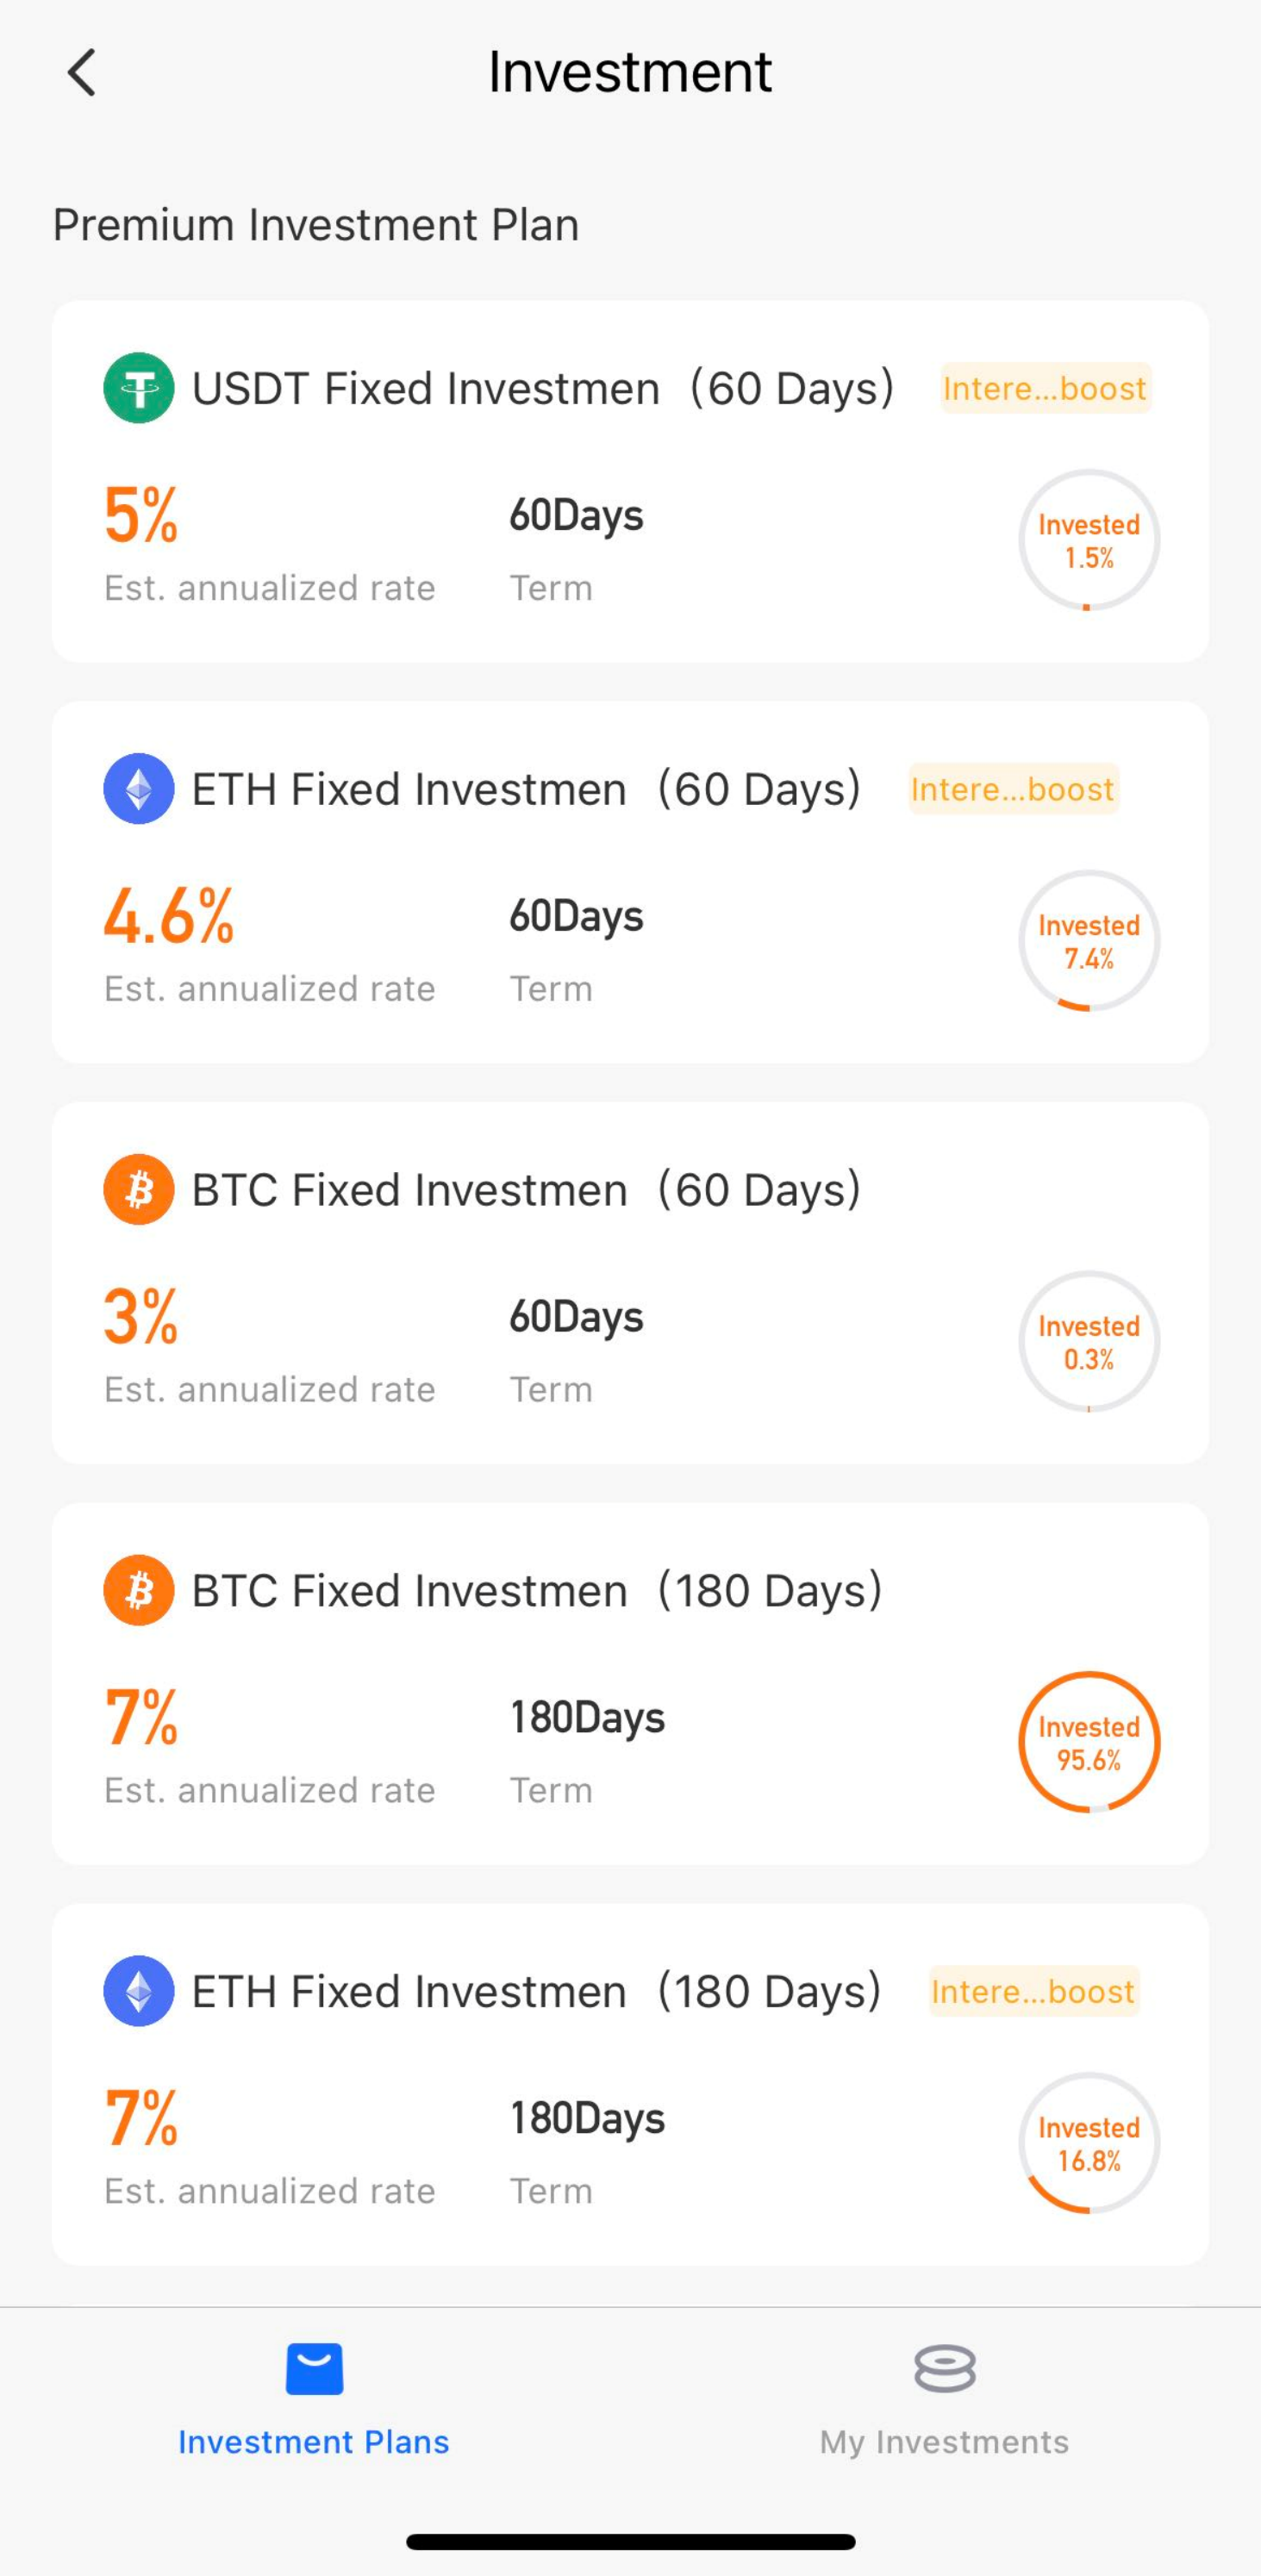Viewport: 1261px width, 2576px height.
Task: Tap the Invested 1.5% progress circle
Action: click(1089, 540)
